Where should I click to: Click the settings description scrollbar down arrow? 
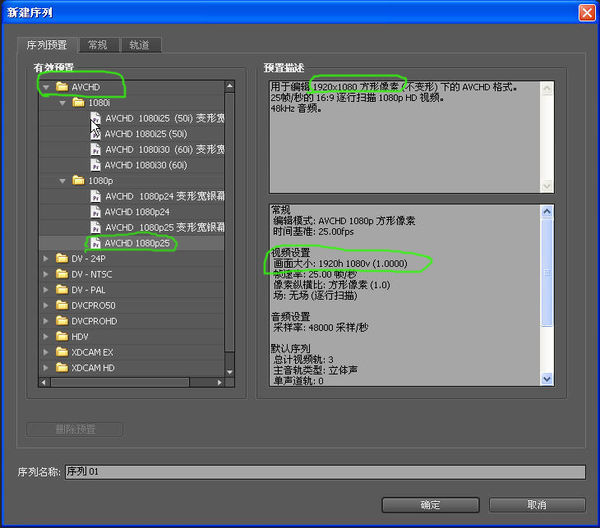[x=546, y=379]
